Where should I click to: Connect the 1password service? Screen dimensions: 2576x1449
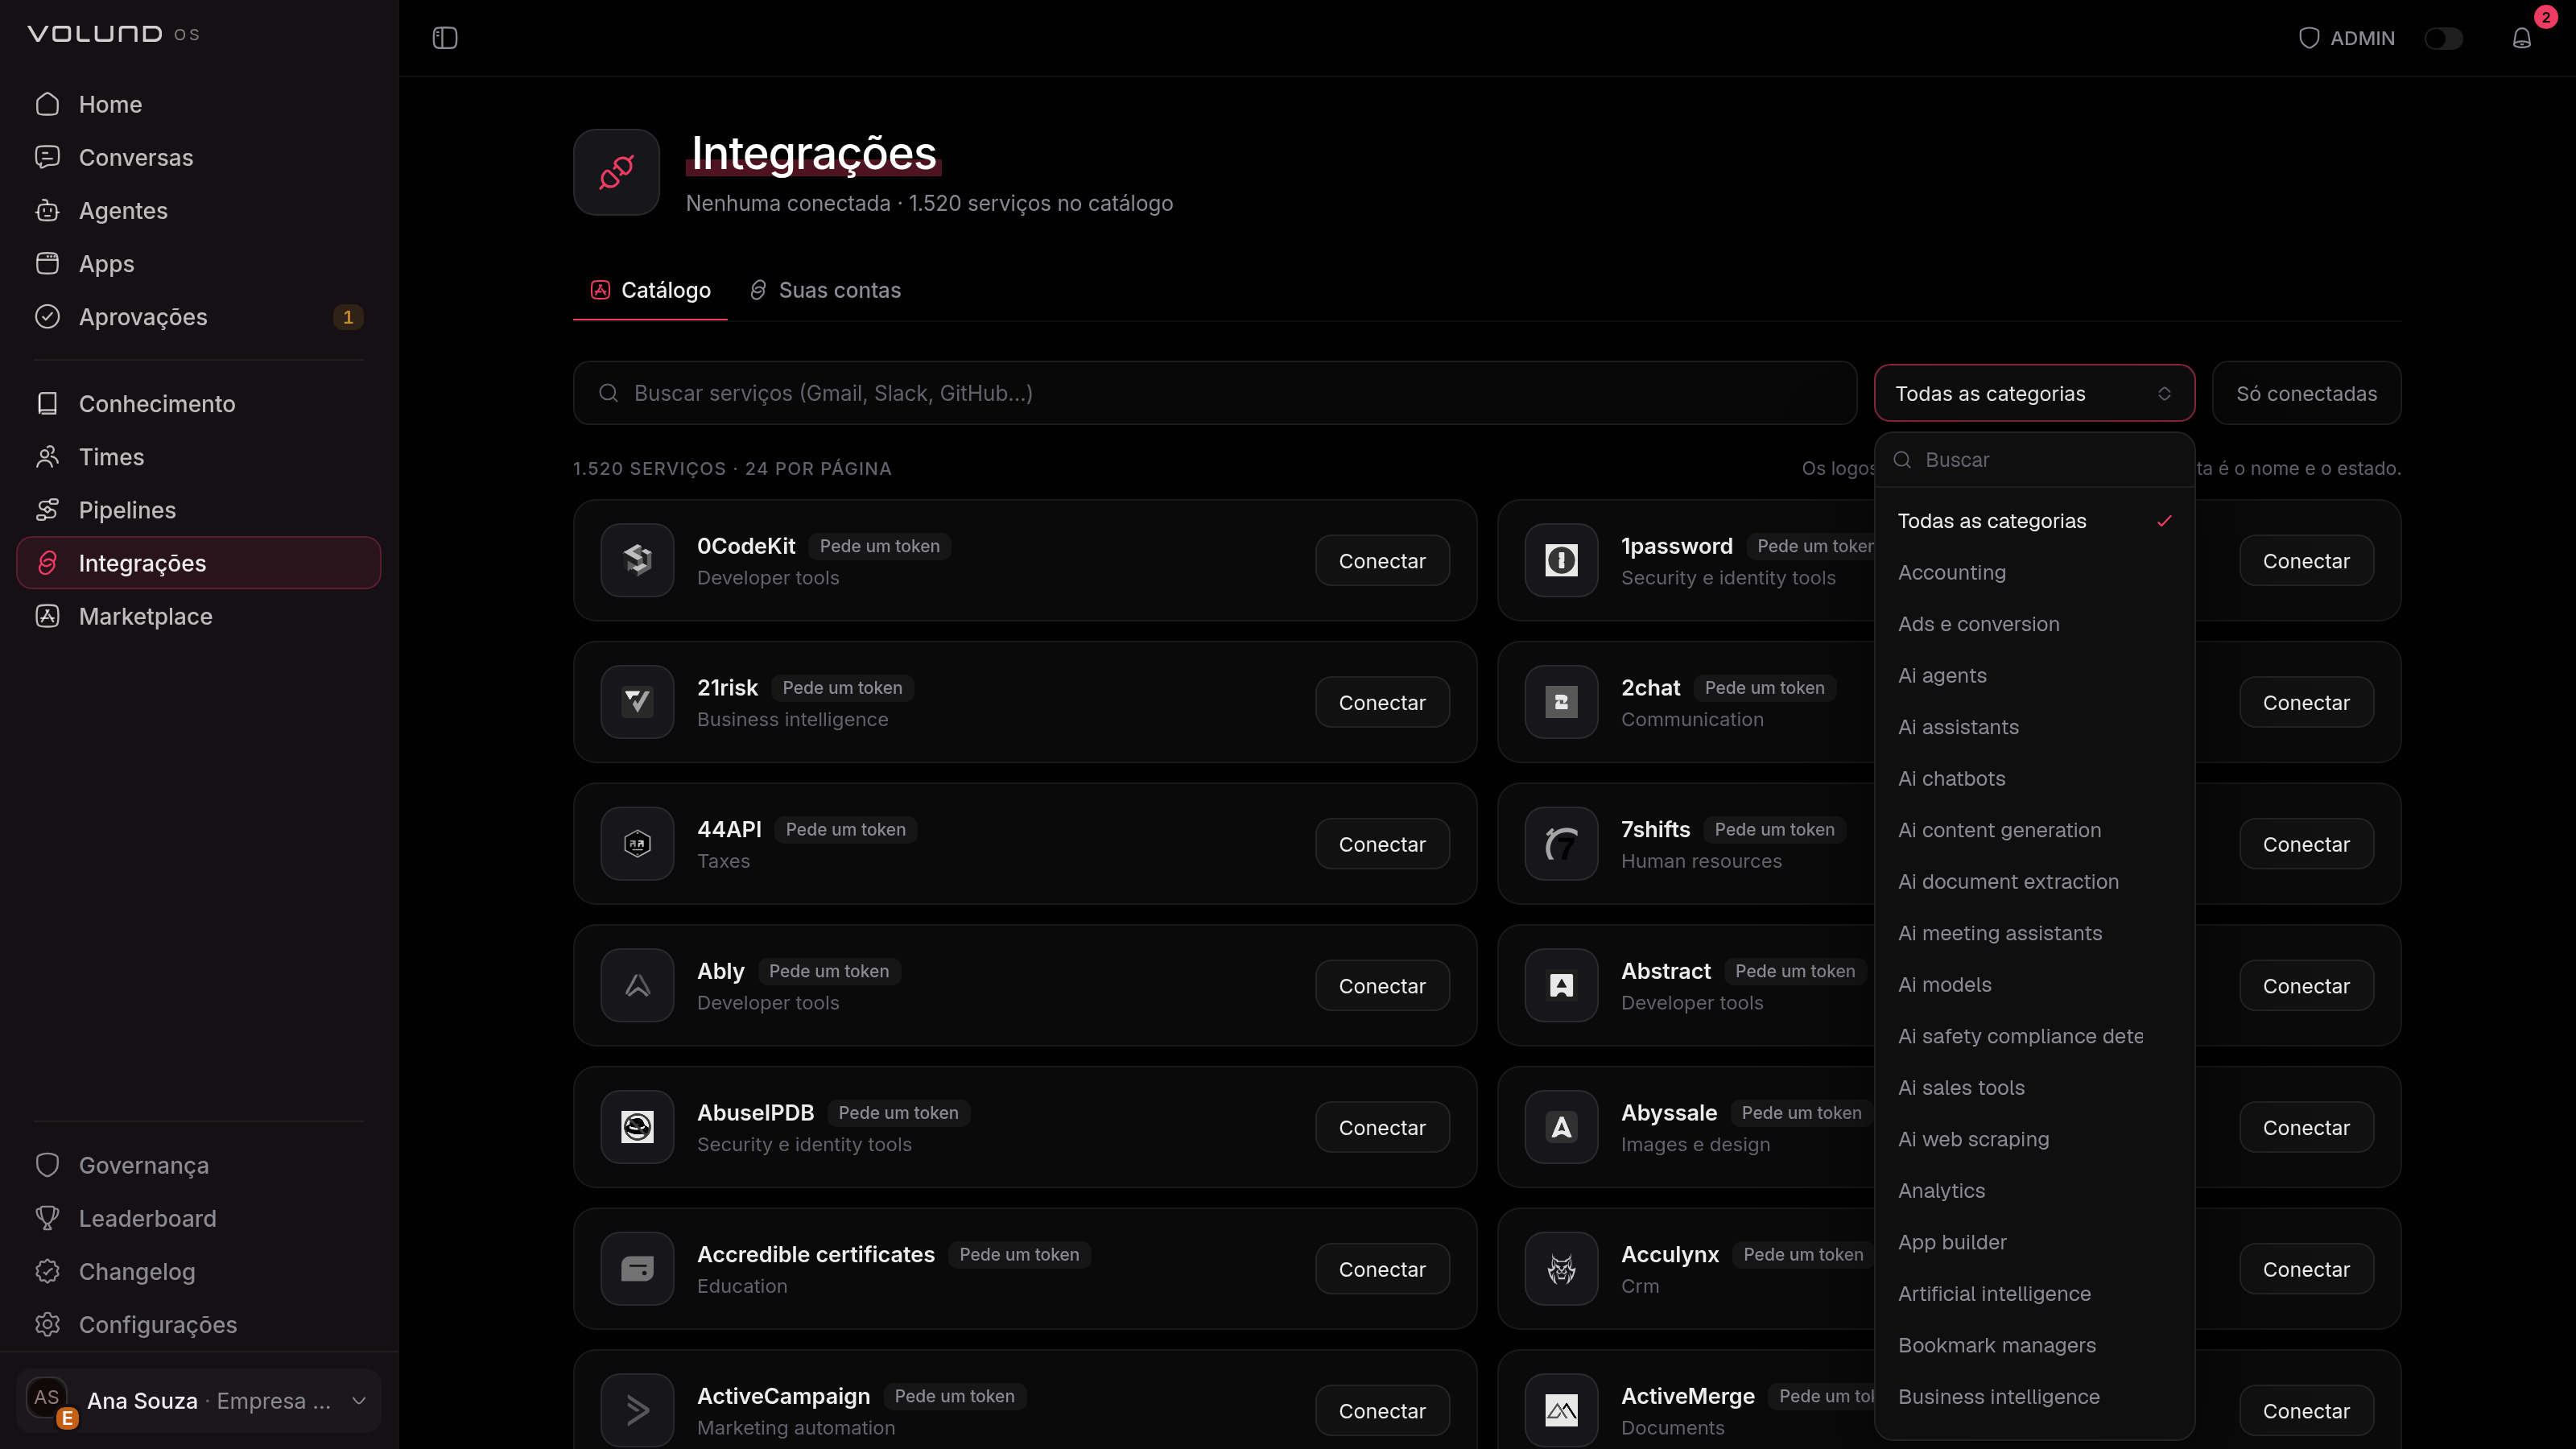2306,561
